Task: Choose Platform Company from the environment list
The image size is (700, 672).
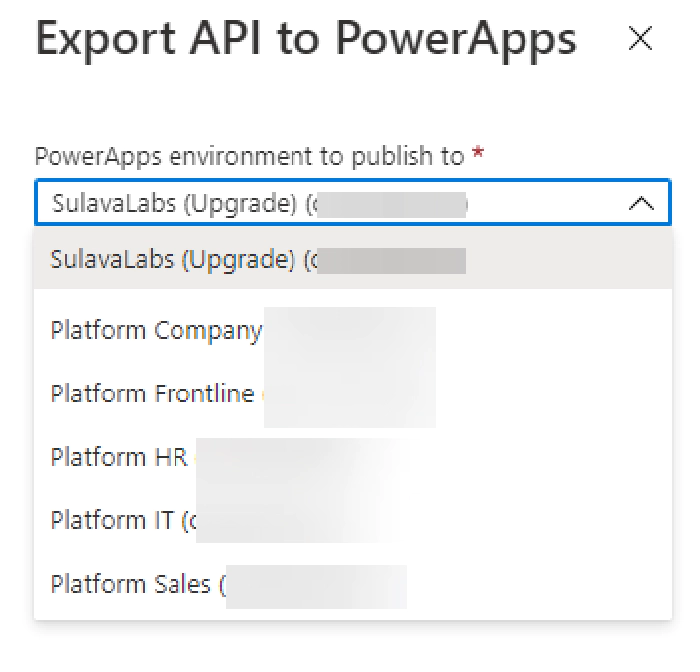Action: [x=156, y=331]
